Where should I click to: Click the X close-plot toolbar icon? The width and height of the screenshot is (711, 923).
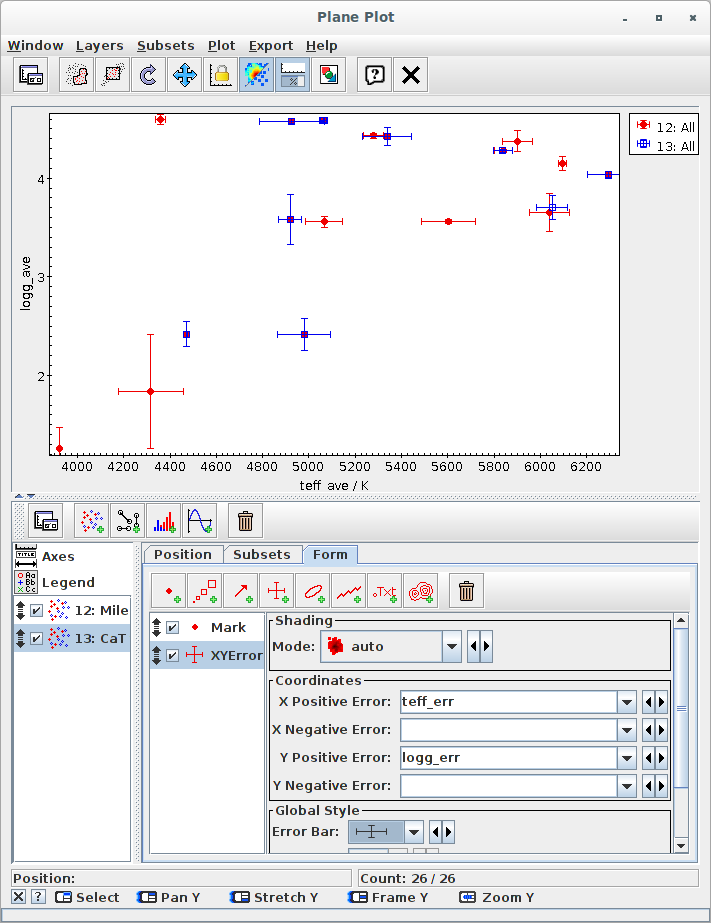pos(411,75)
